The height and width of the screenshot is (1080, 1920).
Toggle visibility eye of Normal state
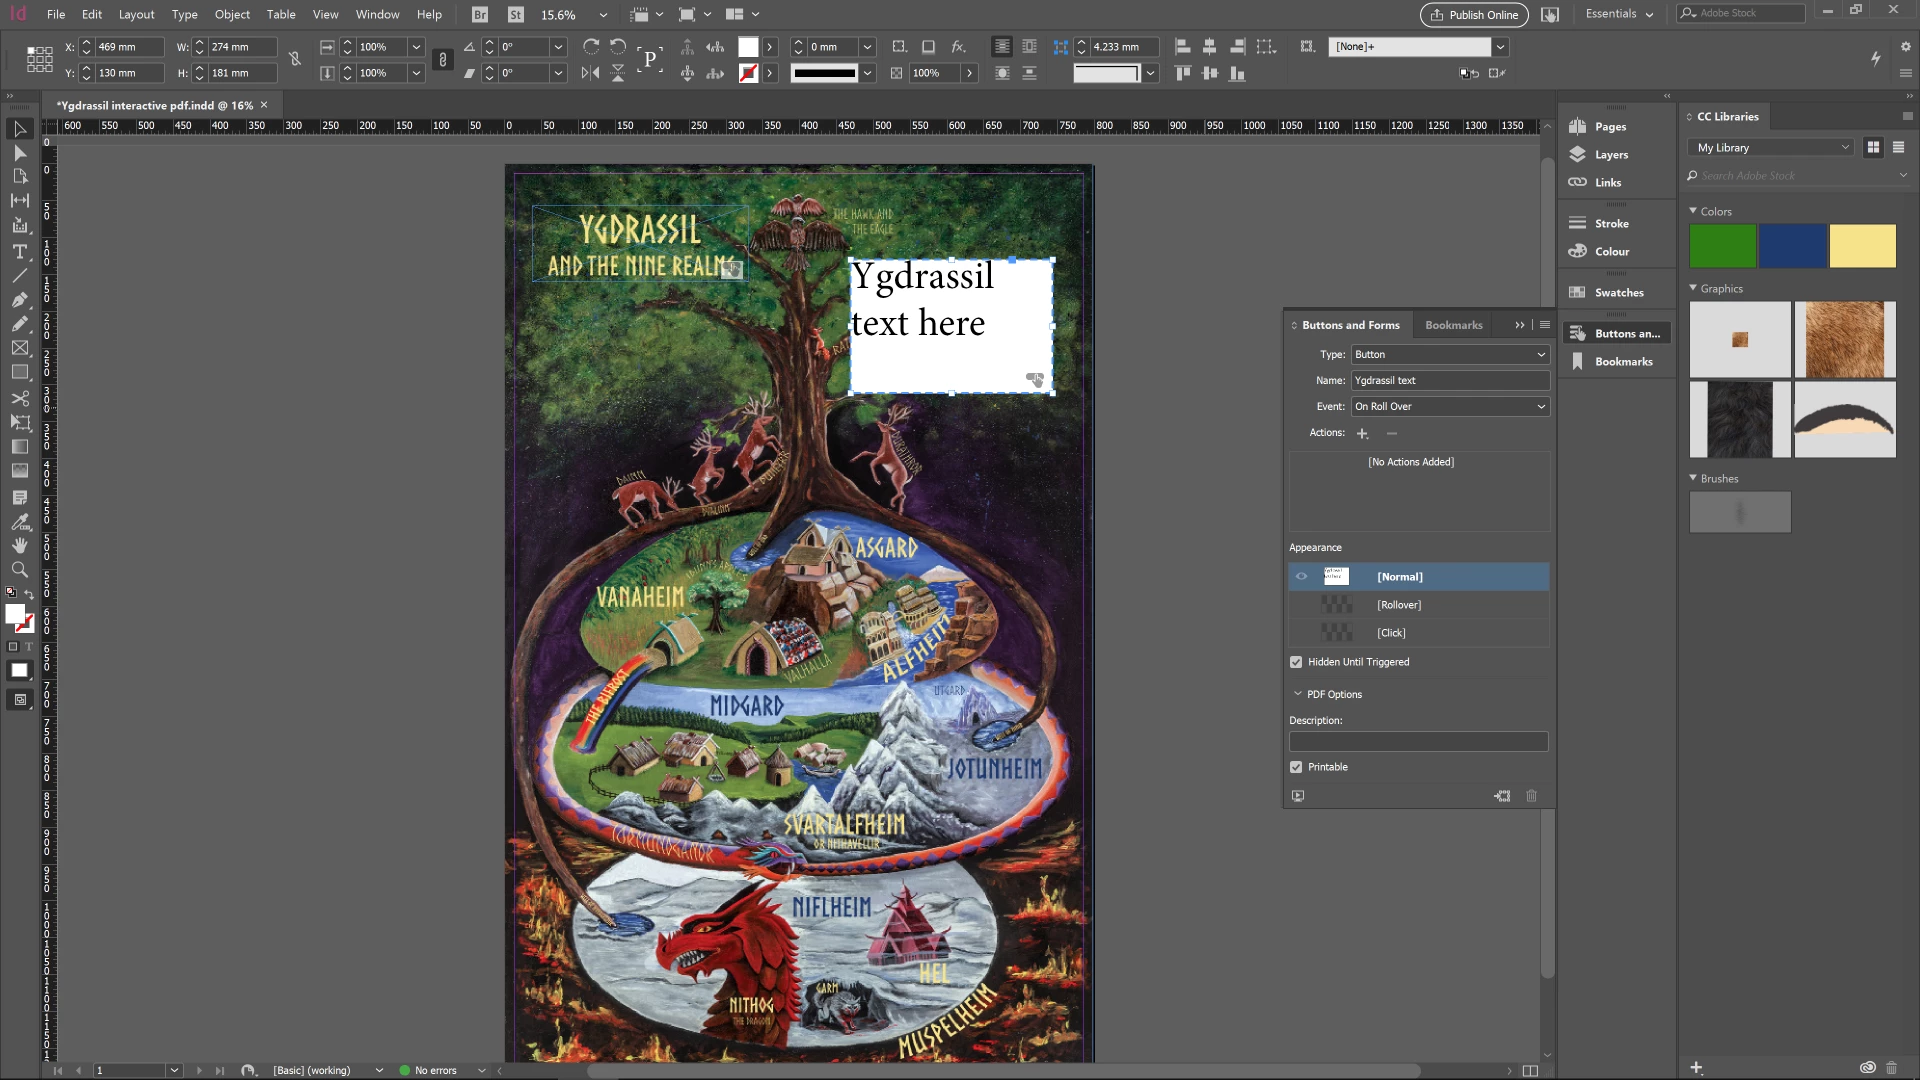tap(1301, 577)
